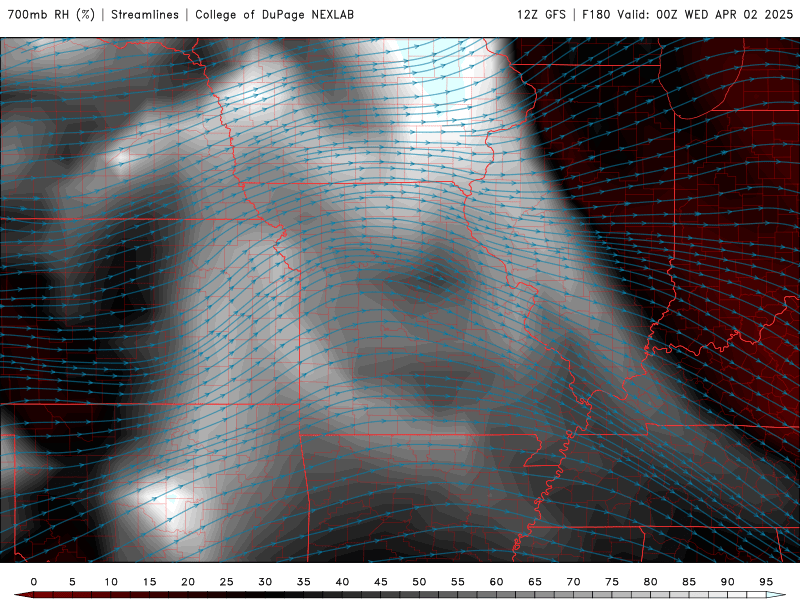This screenshot has height=600, width=800.
Task: Click the "65" colorbar label
Action: coord(535,582)
